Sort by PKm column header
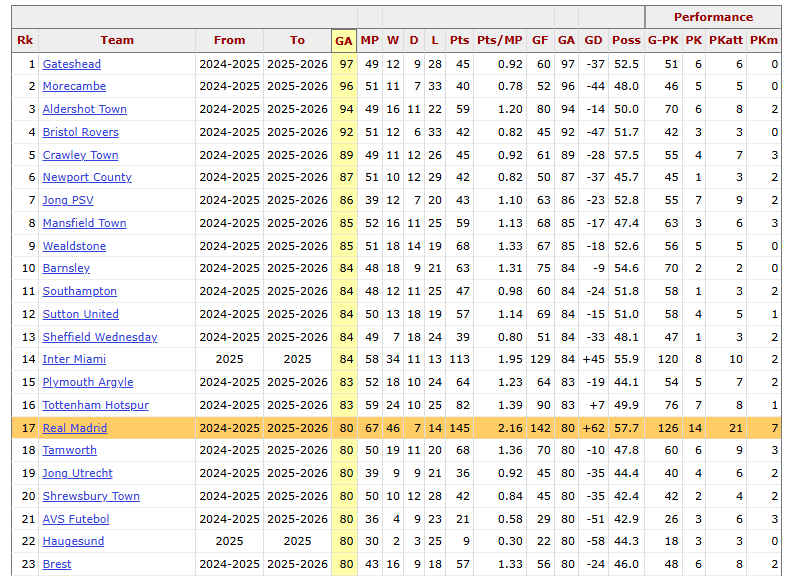The image size is (789, 576). [764, 40]
